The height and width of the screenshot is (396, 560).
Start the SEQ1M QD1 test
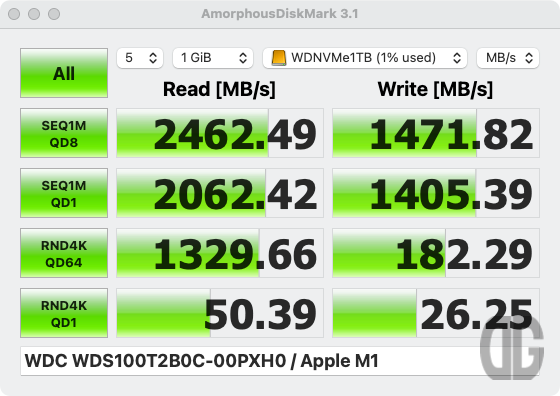click(64, 193)
